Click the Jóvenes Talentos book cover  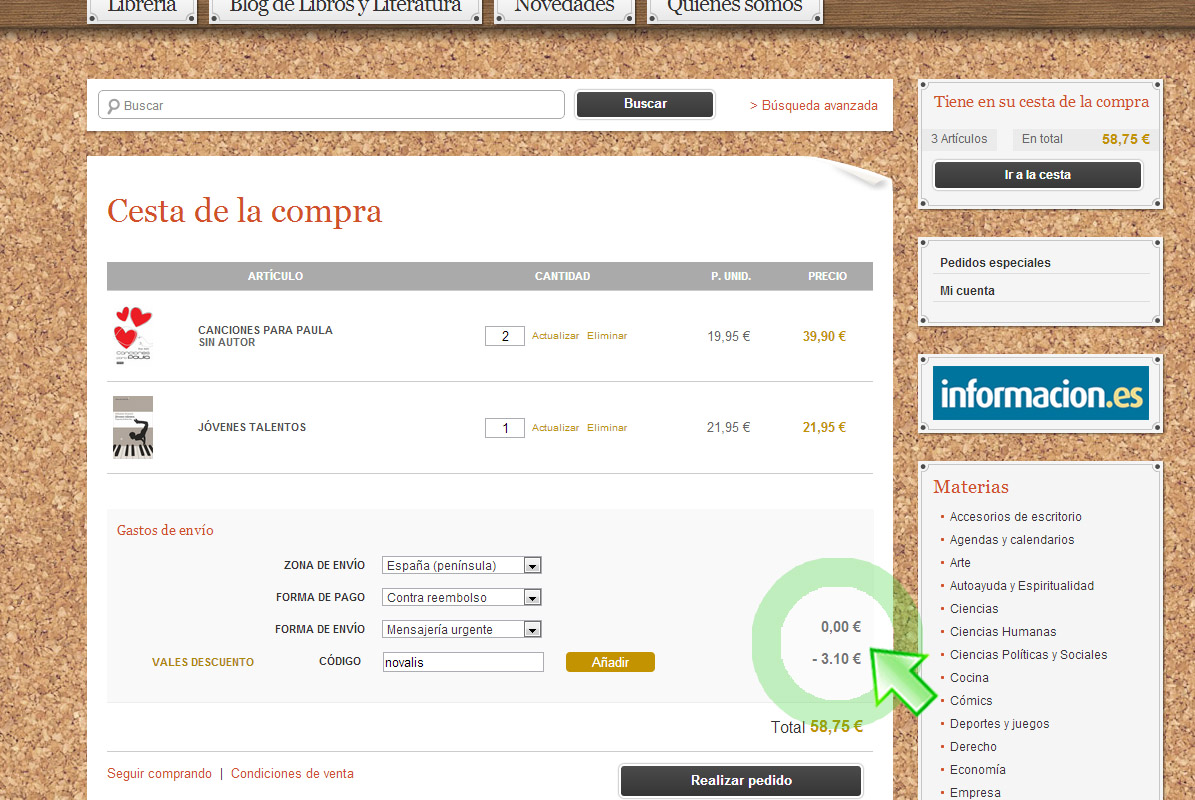click(x=132, y=427)
